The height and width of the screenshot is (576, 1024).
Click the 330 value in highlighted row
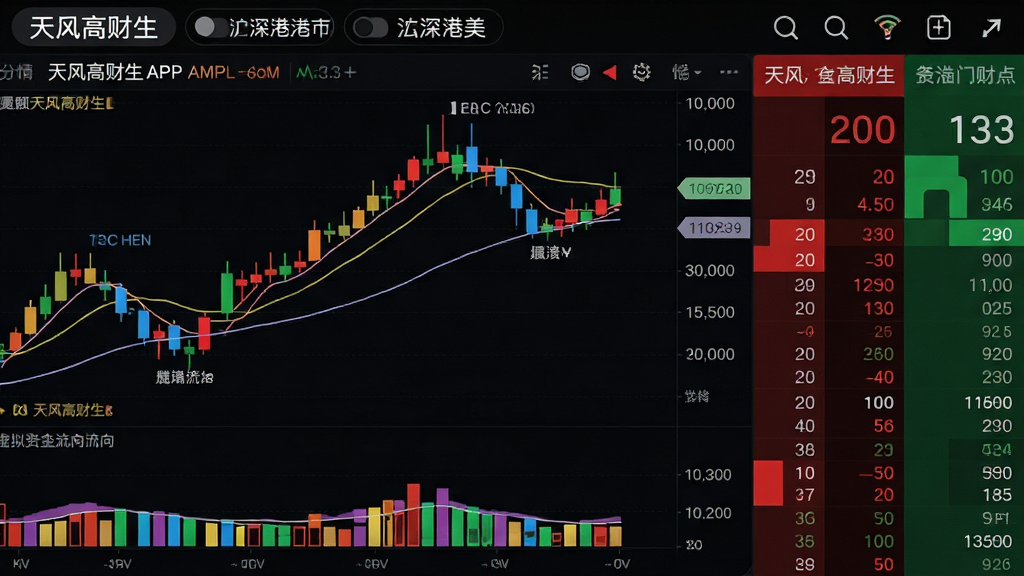[x=878, y=234]
